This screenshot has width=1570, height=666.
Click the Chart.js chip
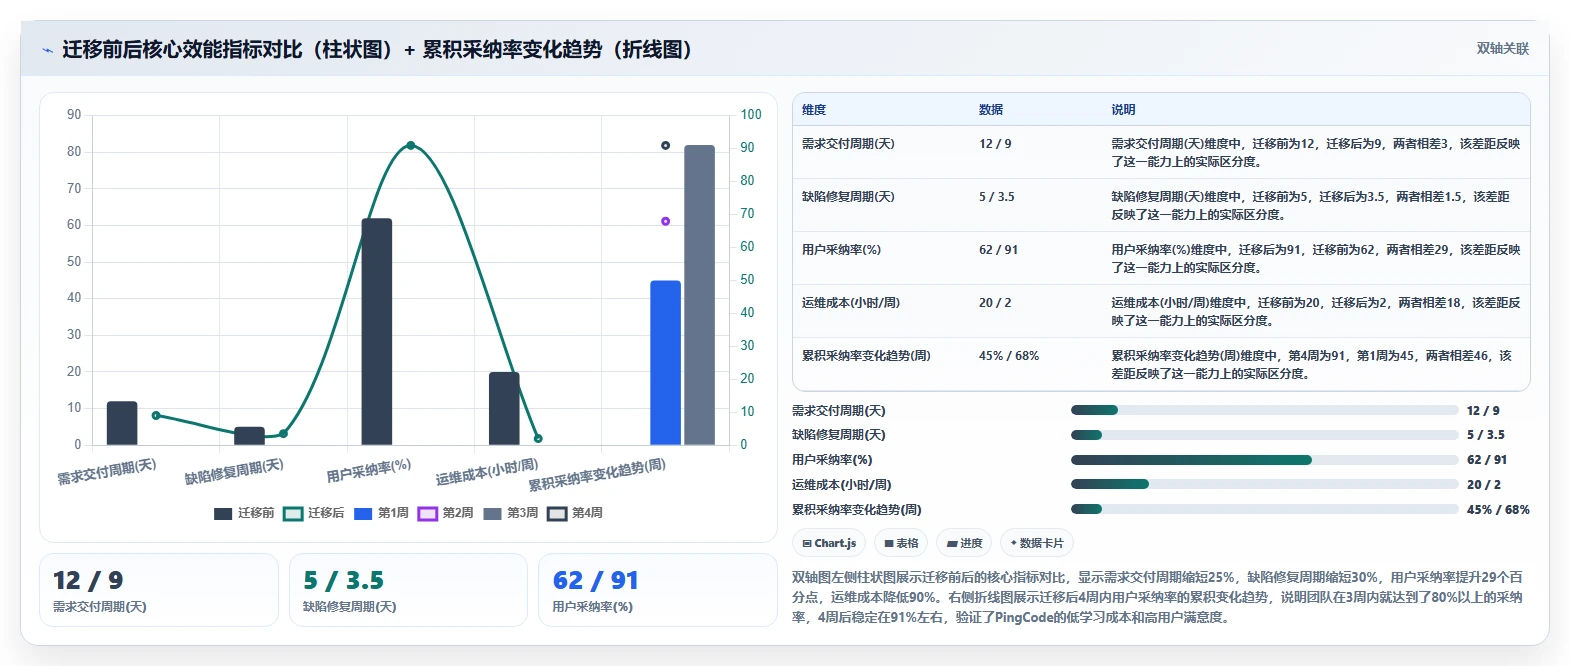[829, 543]
